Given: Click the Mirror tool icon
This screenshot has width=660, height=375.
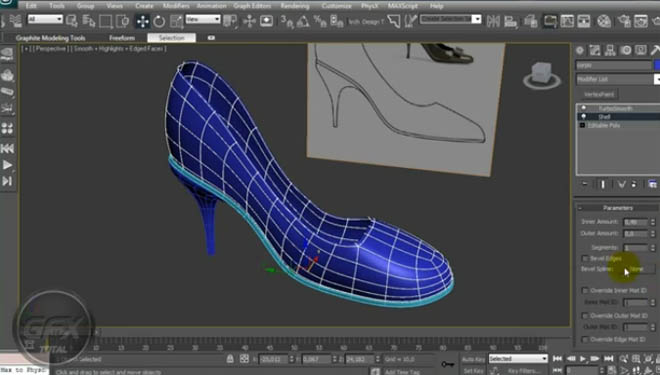Looking at the screenshot, I should click(x=493, y=21).
